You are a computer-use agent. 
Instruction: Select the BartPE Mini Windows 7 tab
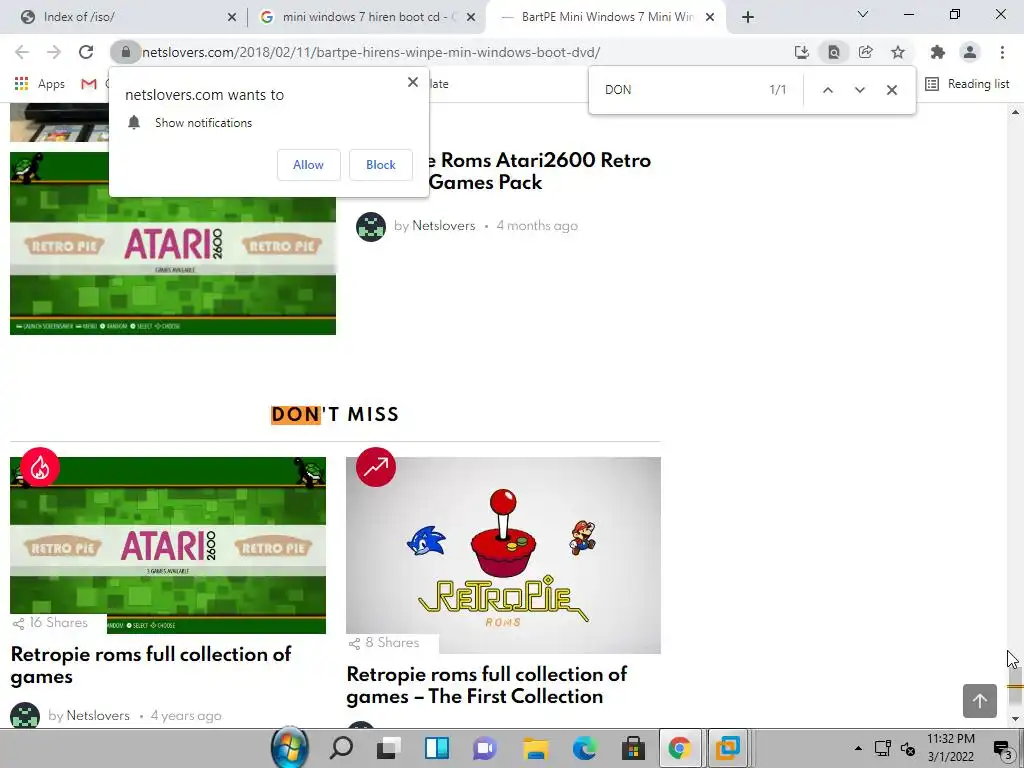607,17
